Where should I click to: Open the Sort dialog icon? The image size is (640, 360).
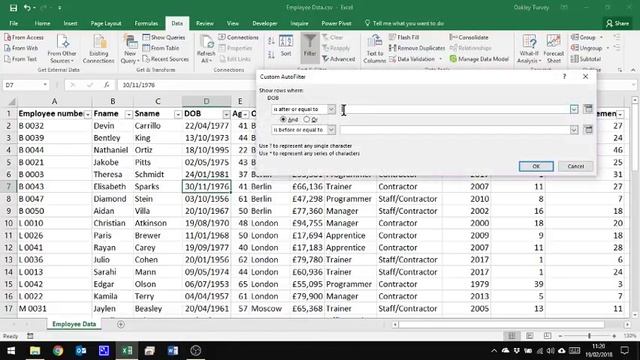(286, 42)
